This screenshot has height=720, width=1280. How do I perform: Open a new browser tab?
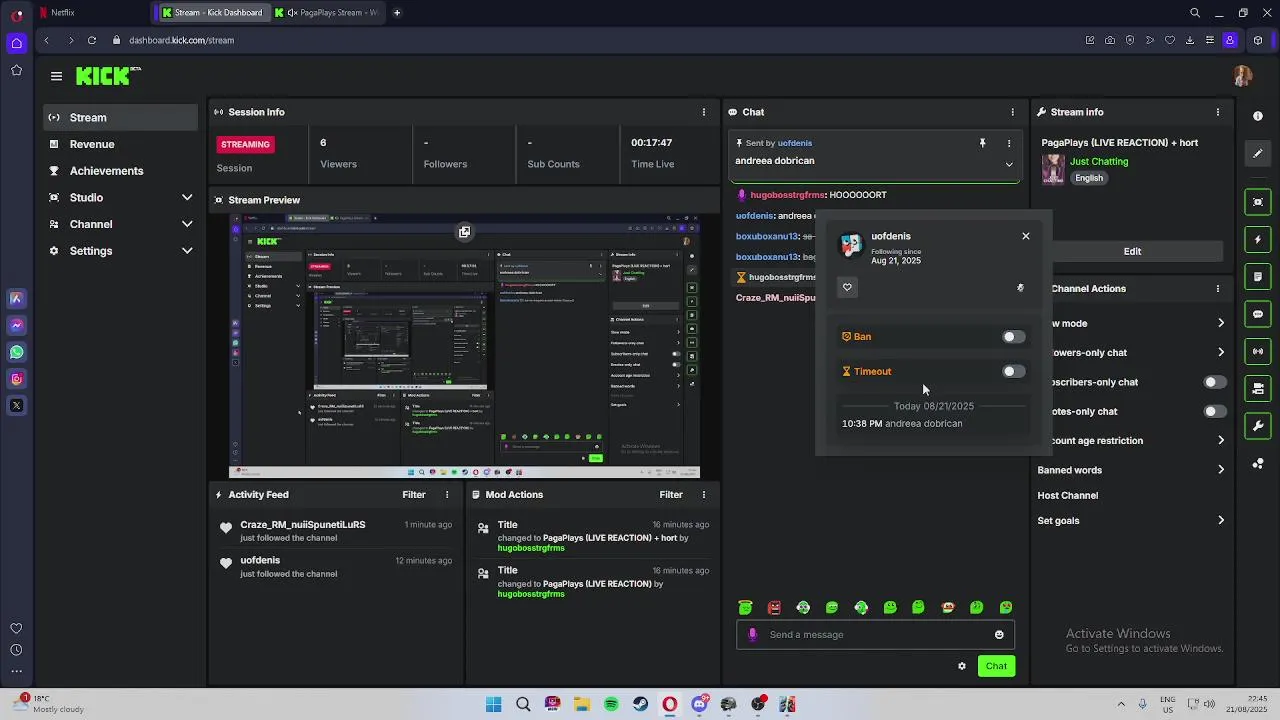tap(397, 13)
